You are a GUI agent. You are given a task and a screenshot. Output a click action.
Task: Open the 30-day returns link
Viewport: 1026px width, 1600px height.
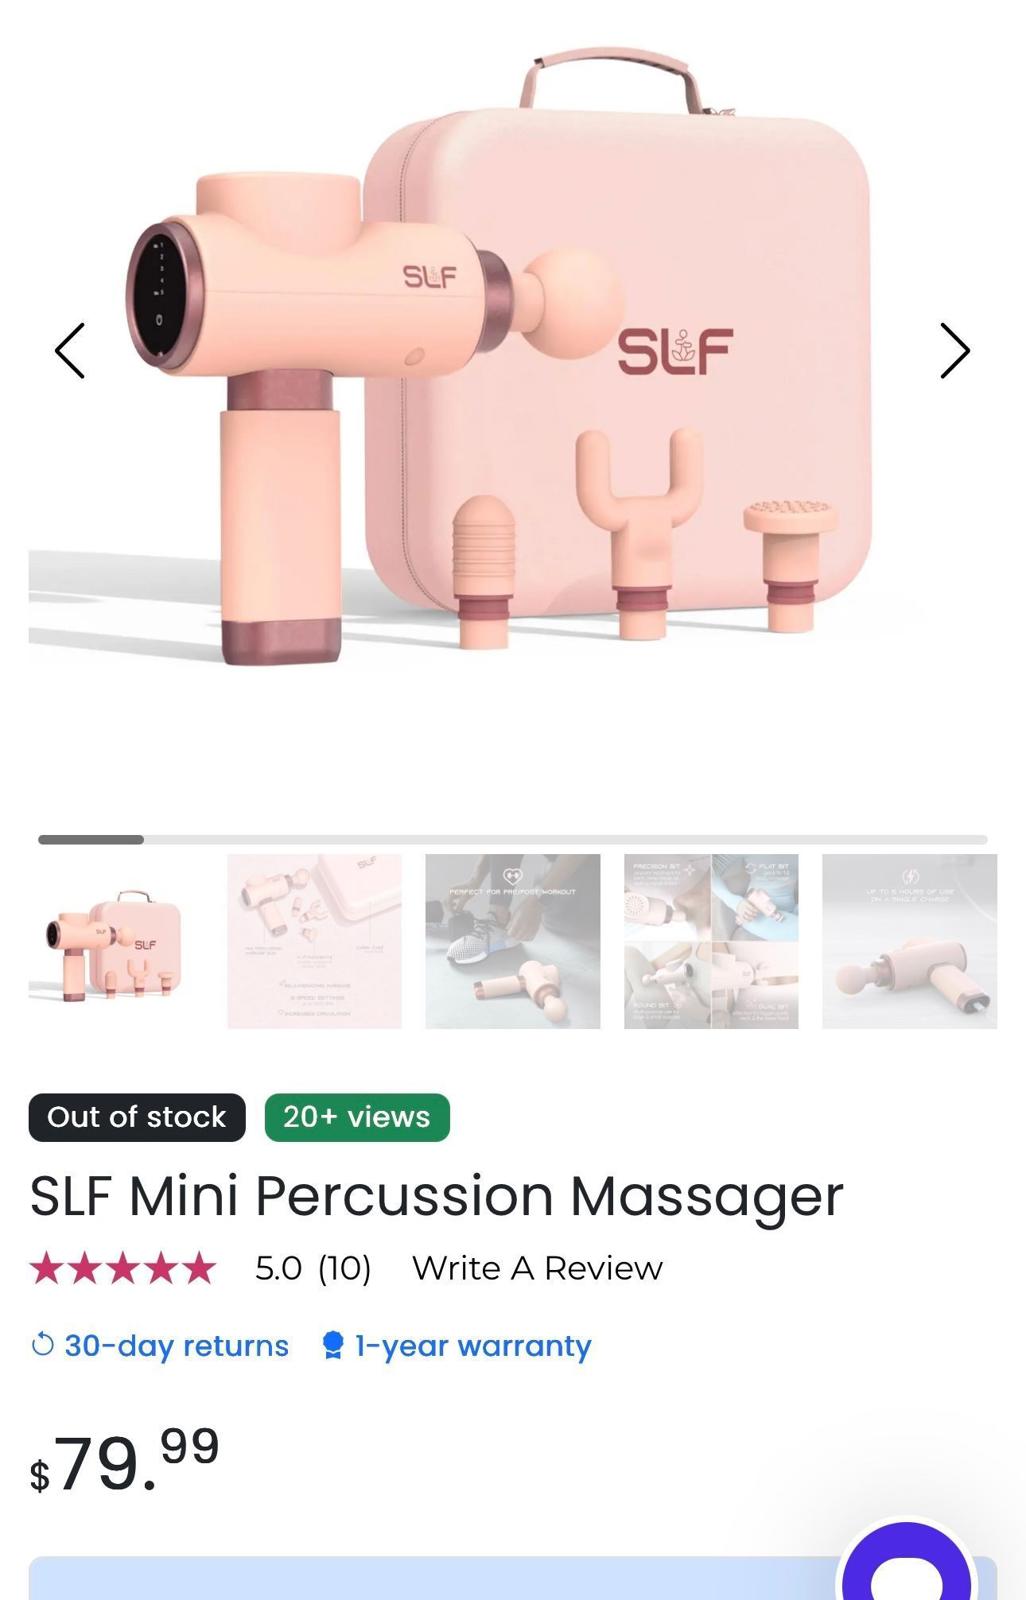click(176, 1346)
